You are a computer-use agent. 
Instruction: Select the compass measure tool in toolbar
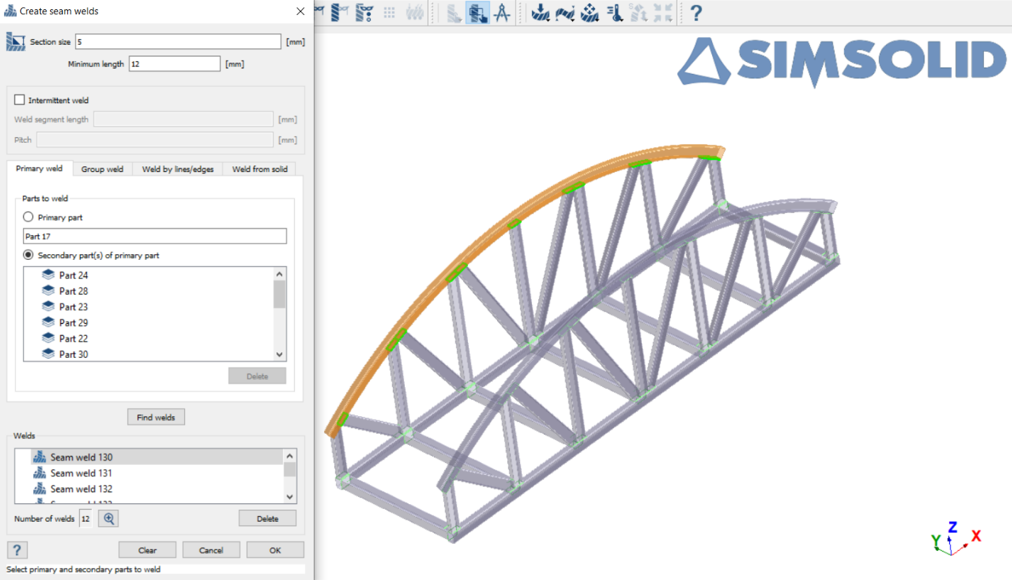(x=502, y=13)
